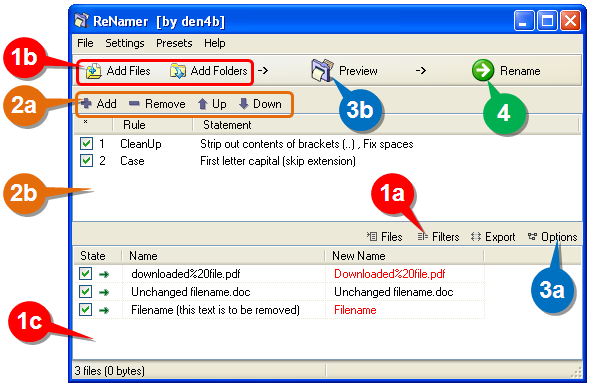This screenshot has height=387, width=593.
Task: Open the Presets menu
Action: [x=174, y=43]
